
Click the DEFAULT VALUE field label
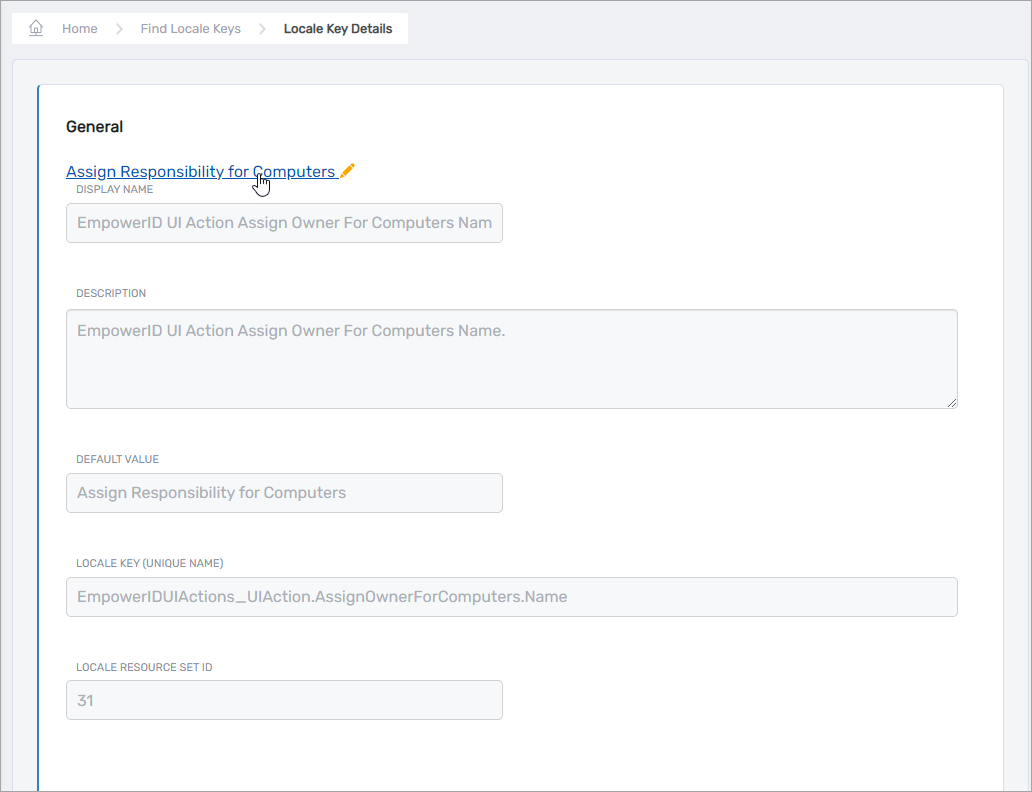[117, 459]
